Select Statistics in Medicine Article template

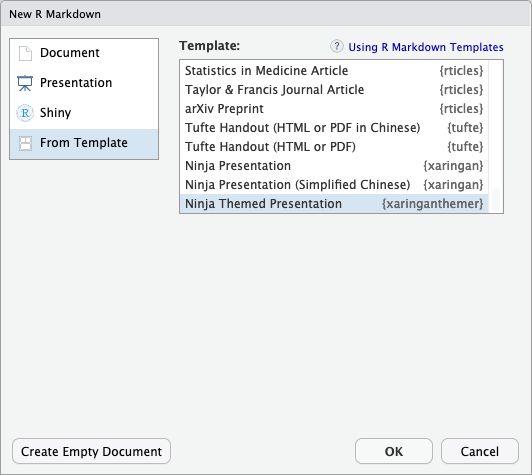click(334, 71)
